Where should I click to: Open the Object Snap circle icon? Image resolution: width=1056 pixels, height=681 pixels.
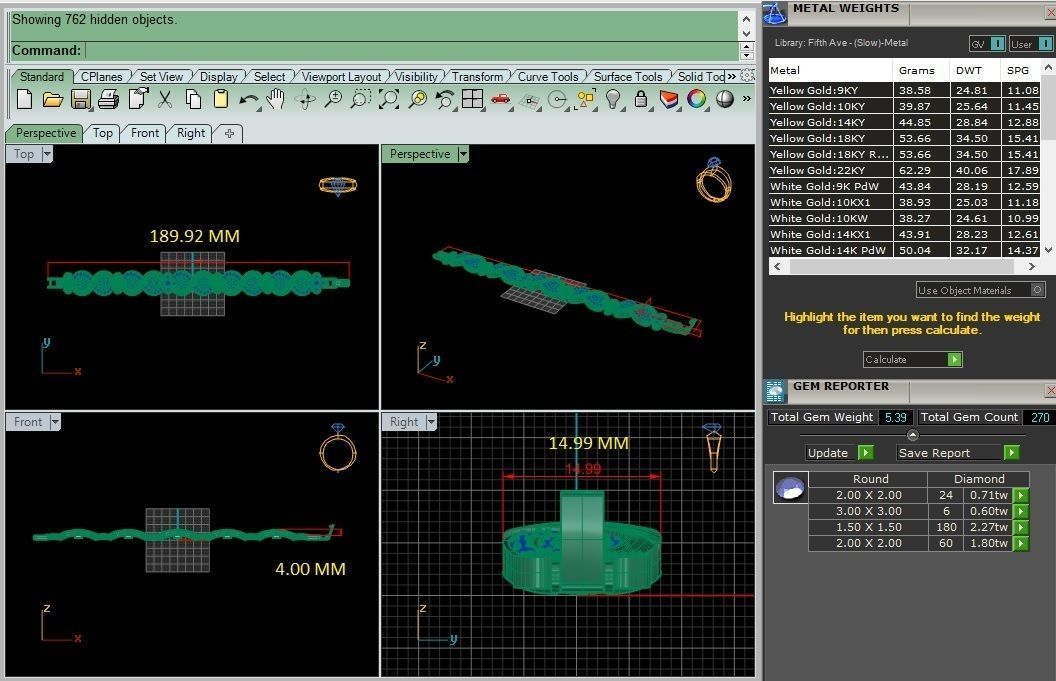click(x=558, y=100)
